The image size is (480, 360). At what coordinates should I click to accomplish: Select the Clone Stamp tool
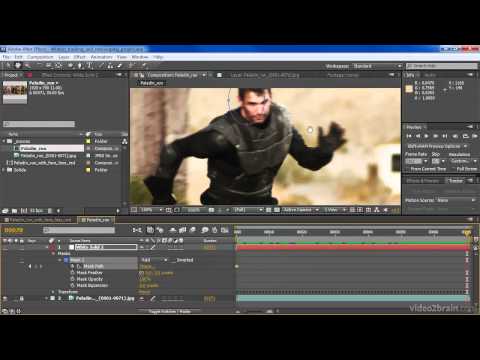click(110, 66)
